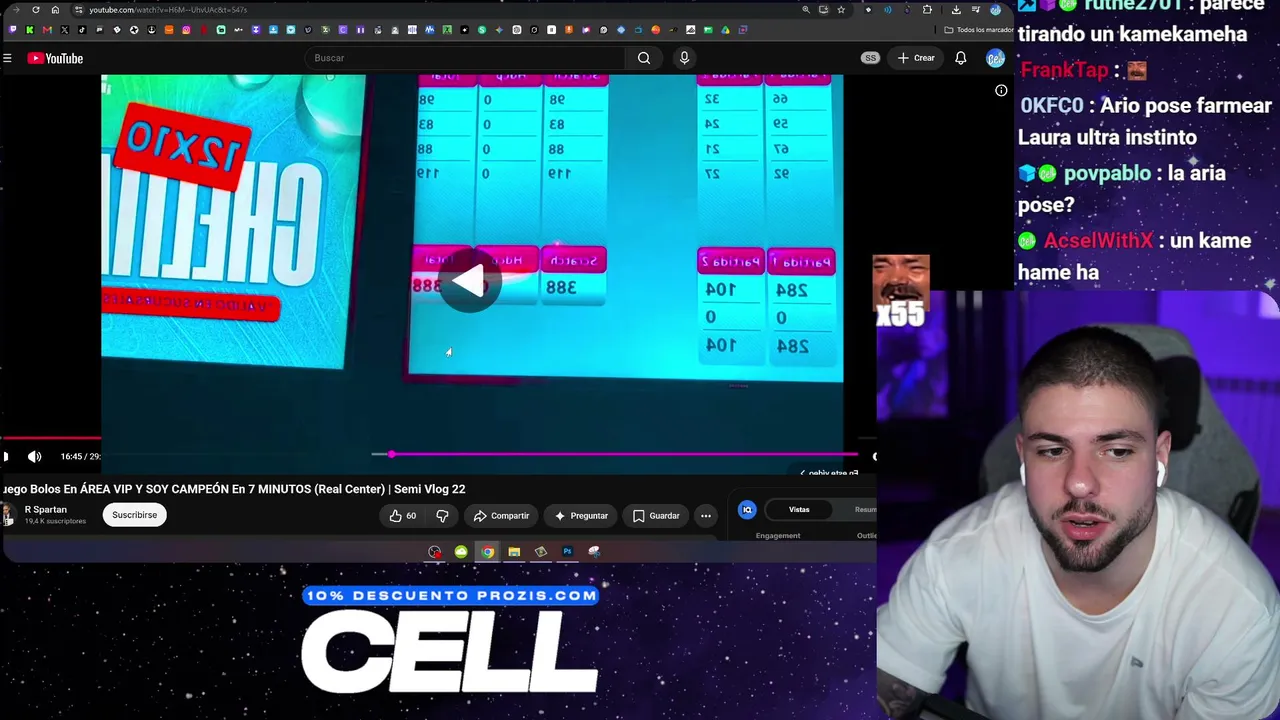Click the video title text

tap(234, 489)
